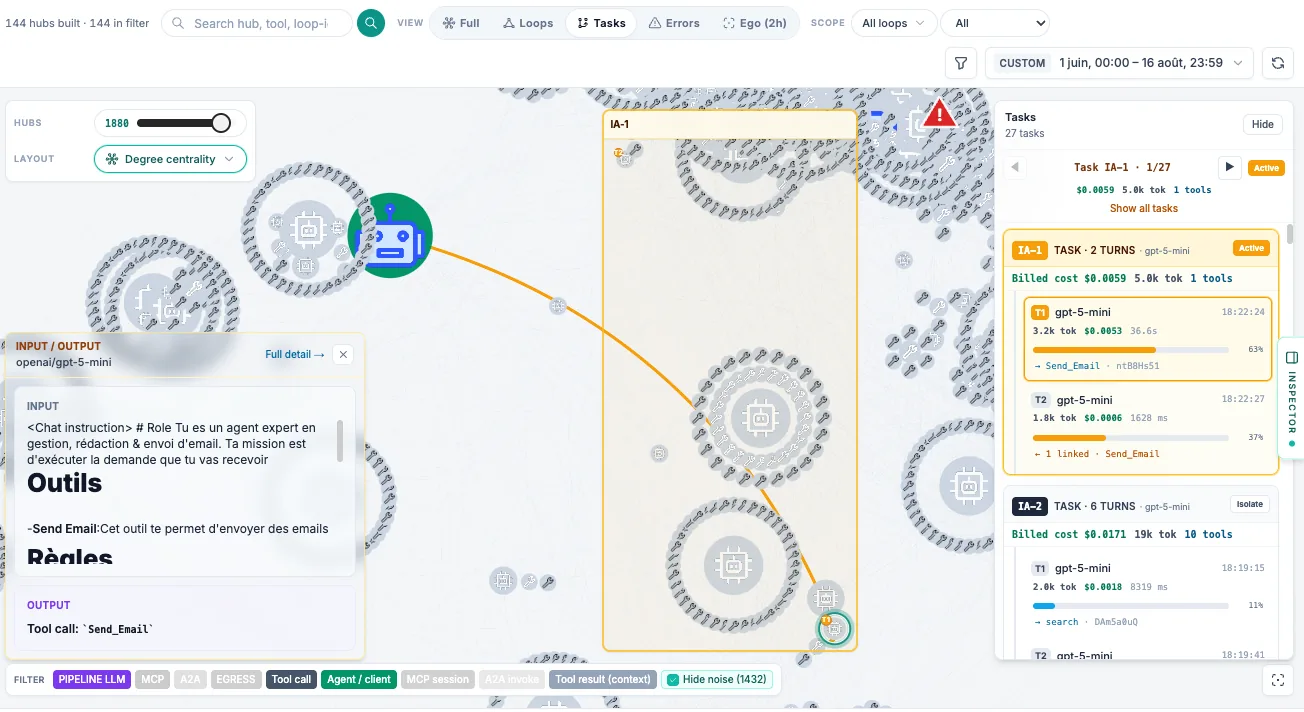Viewport: 1304px width, 712px height.
Task: Open the Degree centrality layout dropdown
Action: coord(170,159)
